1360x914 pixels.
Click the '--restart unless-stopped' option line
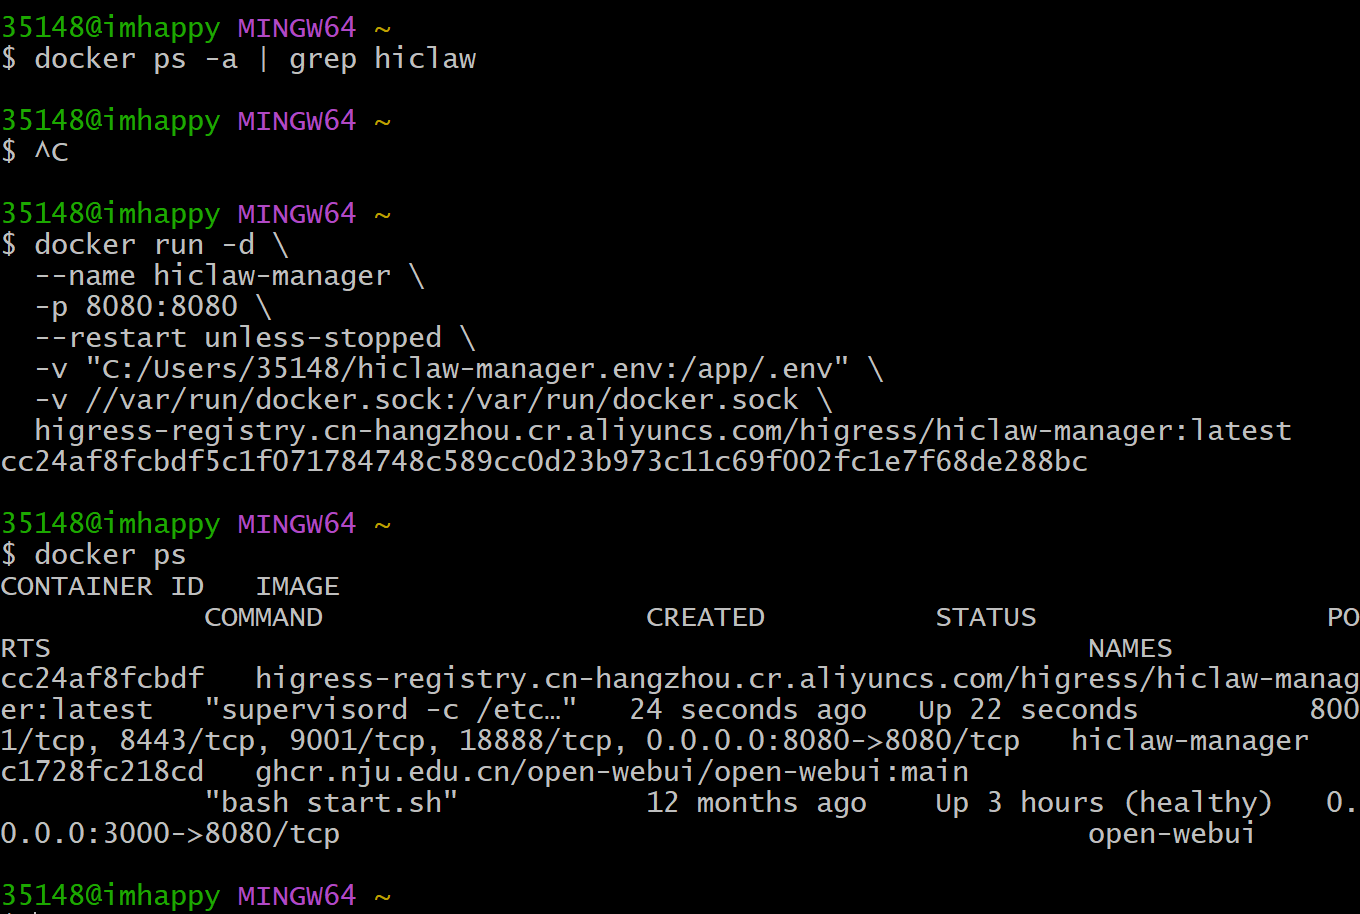(255, 338)
